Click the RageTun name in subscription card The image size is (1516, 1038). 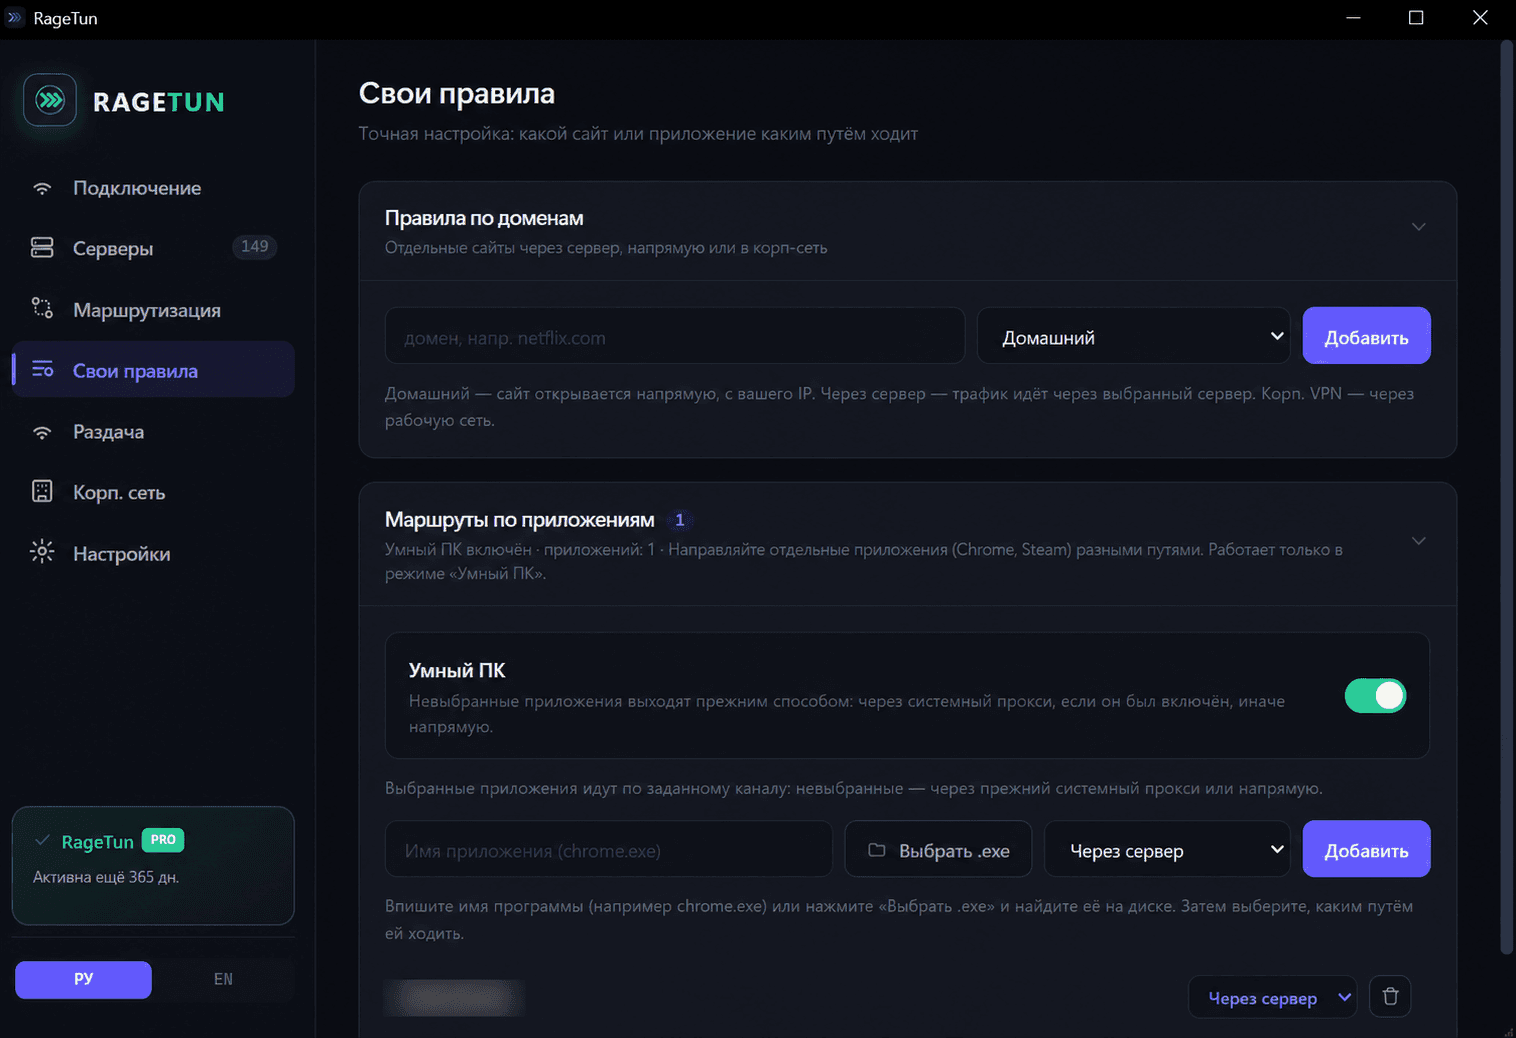point(98,841)
